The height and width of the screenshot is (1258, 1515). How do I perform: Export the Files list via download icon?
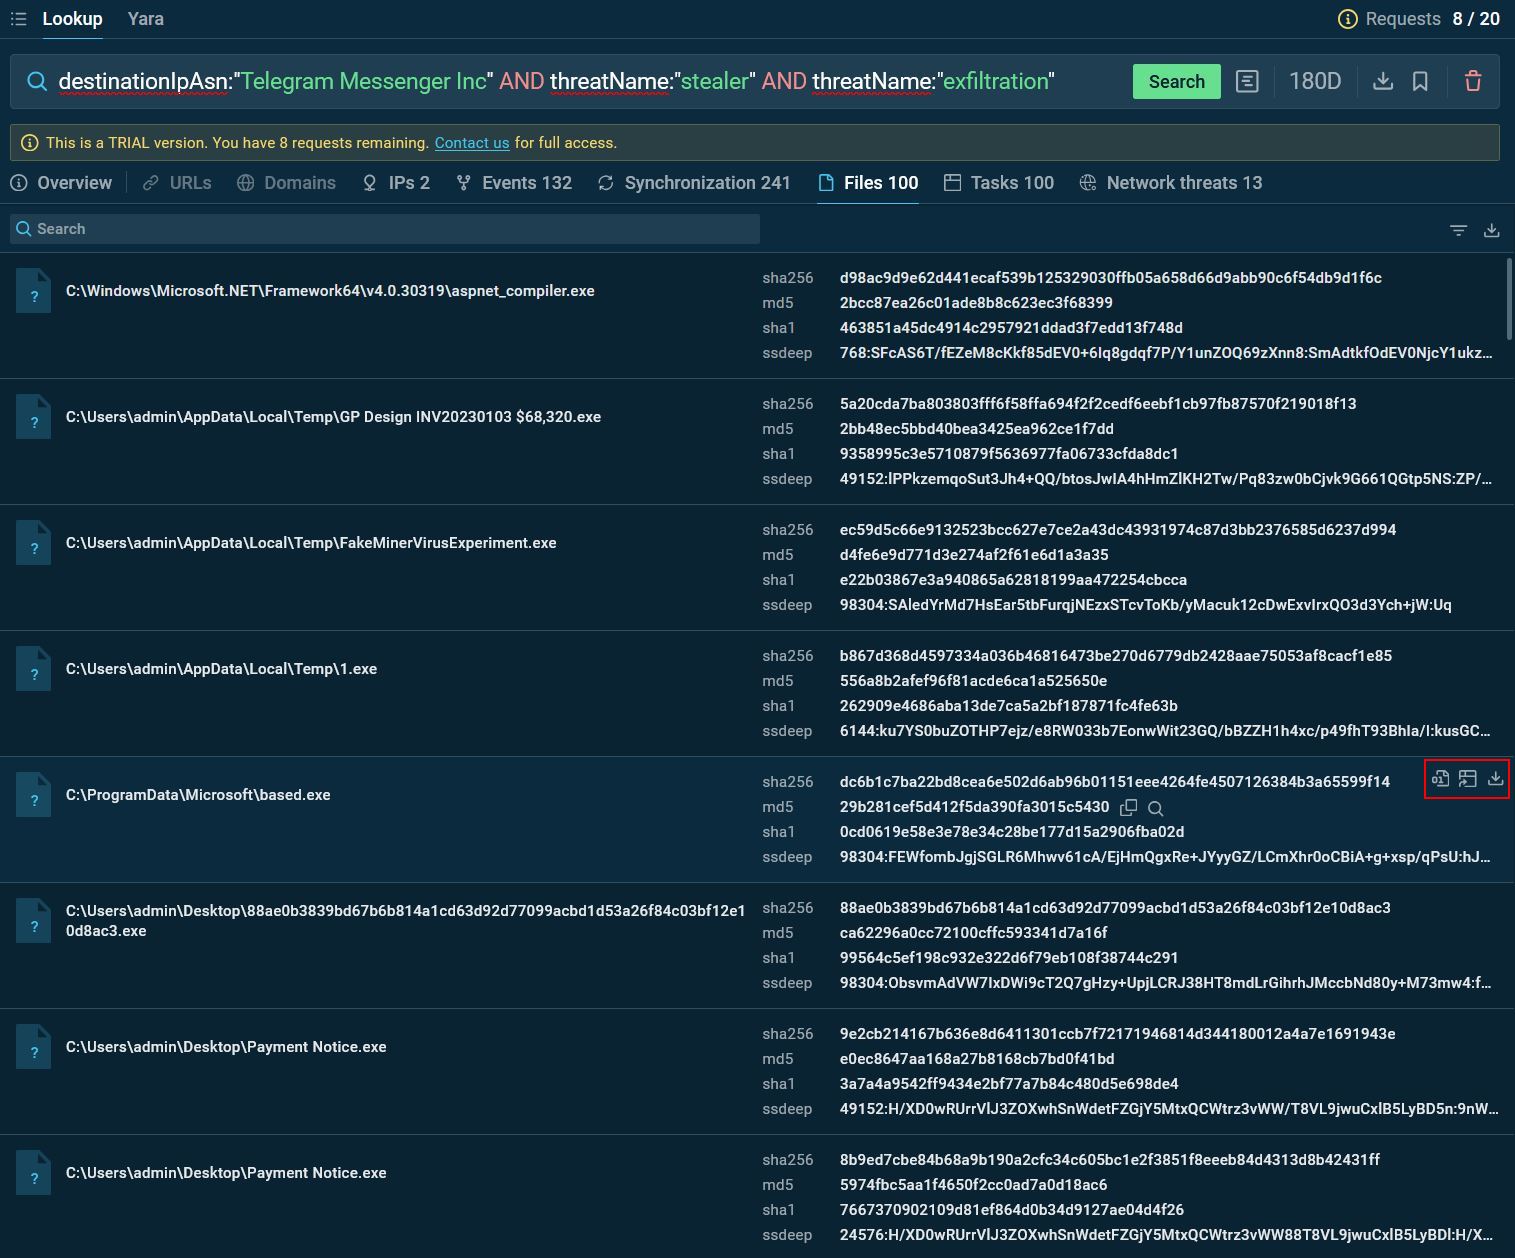click(1492, 229)
